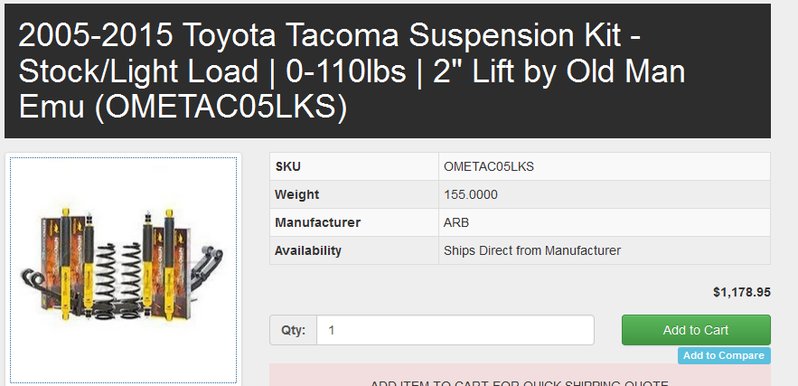Click the dark title banner background
This screenshot has width=798, height=386.
(728, 102)
